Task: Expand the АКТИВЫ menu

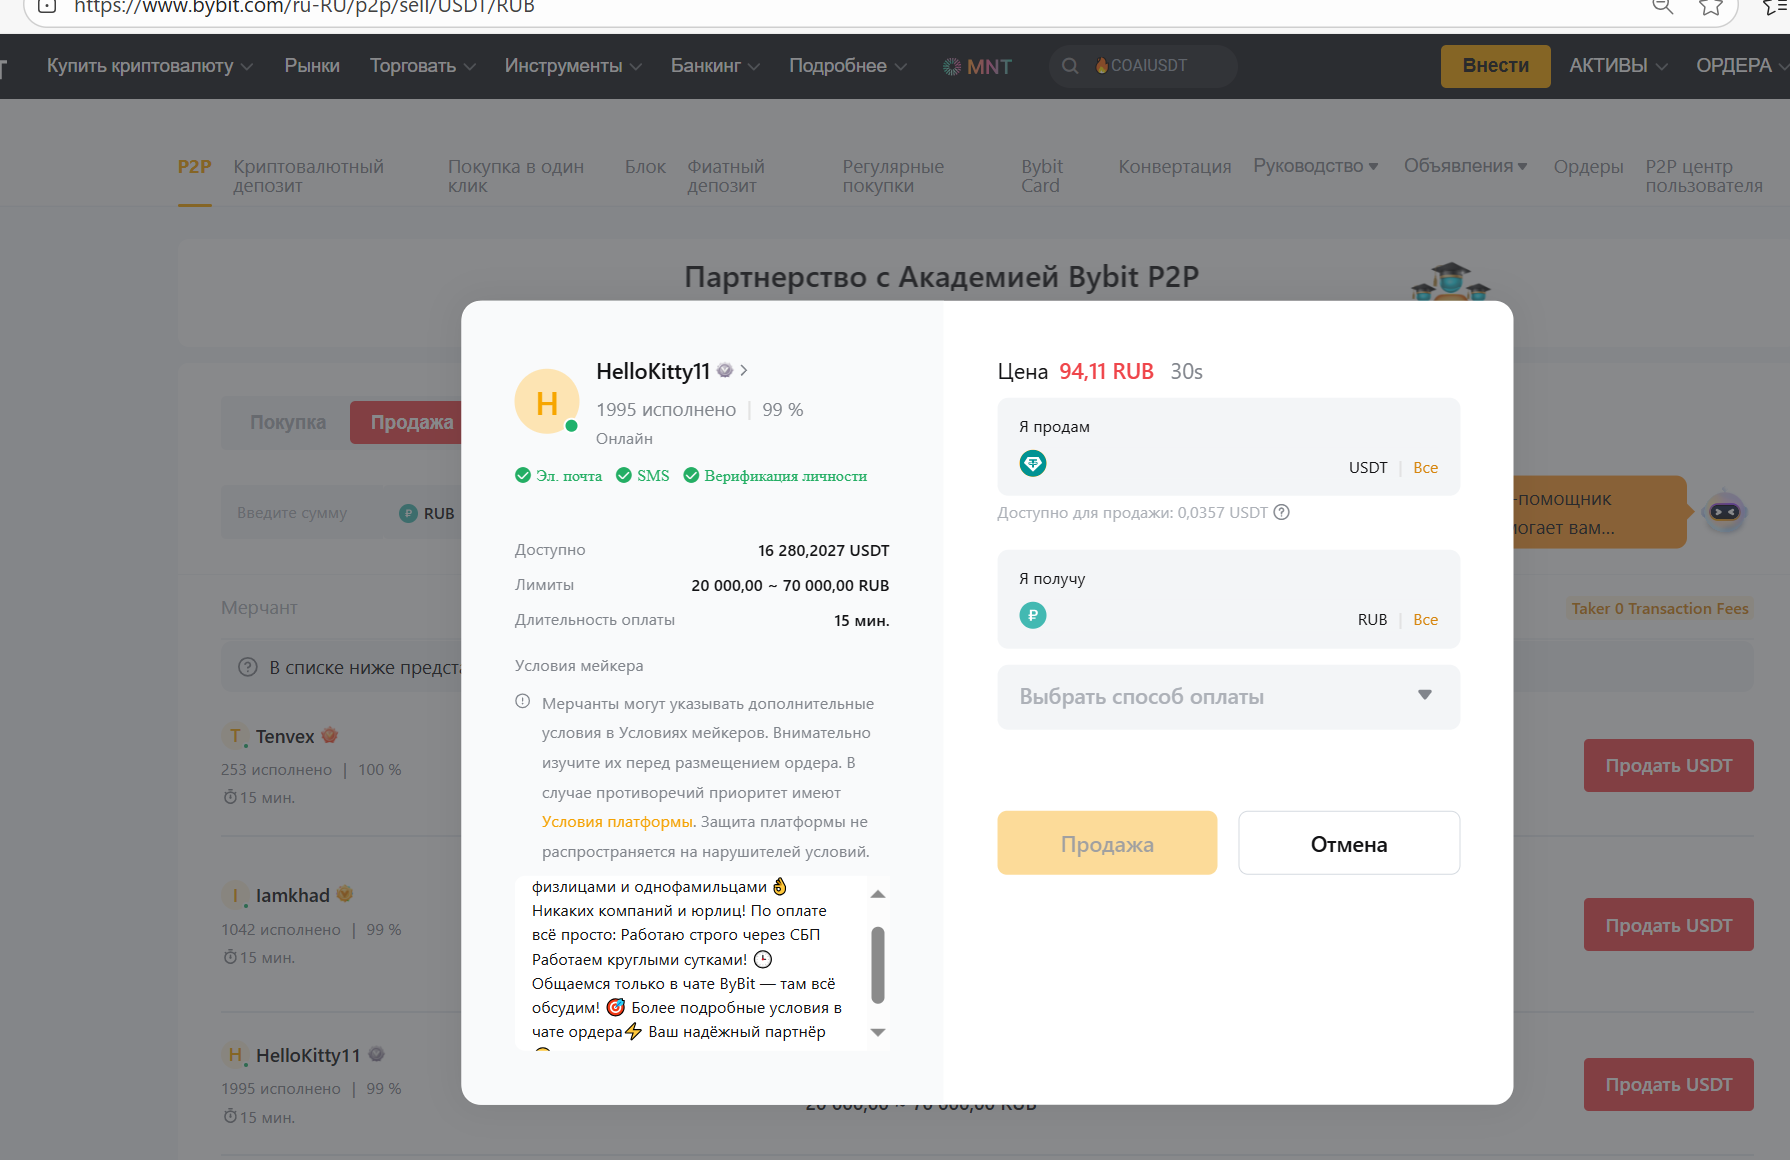Action: pyautogui.click(x=1618, y=66)
